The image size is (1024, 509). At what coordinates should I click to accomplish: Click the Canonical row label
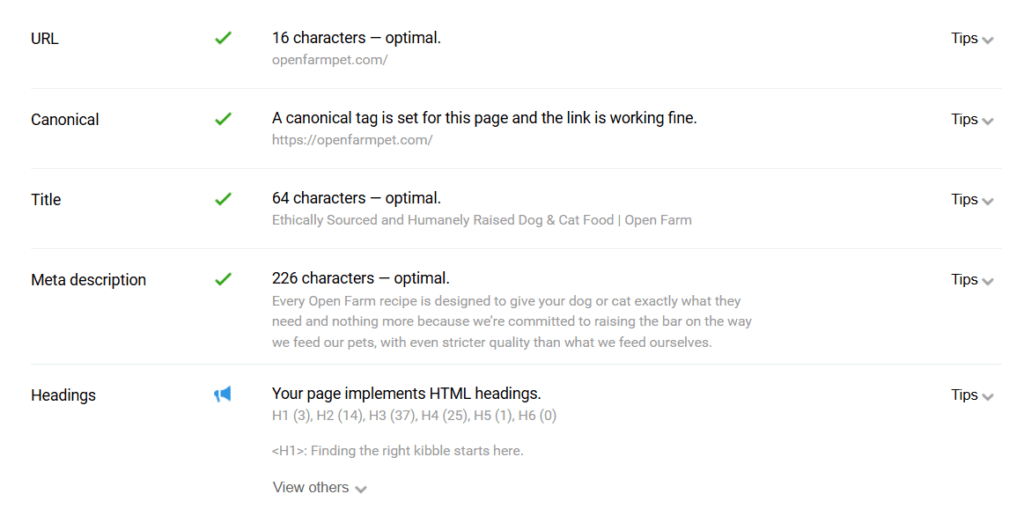click(65, 120)
